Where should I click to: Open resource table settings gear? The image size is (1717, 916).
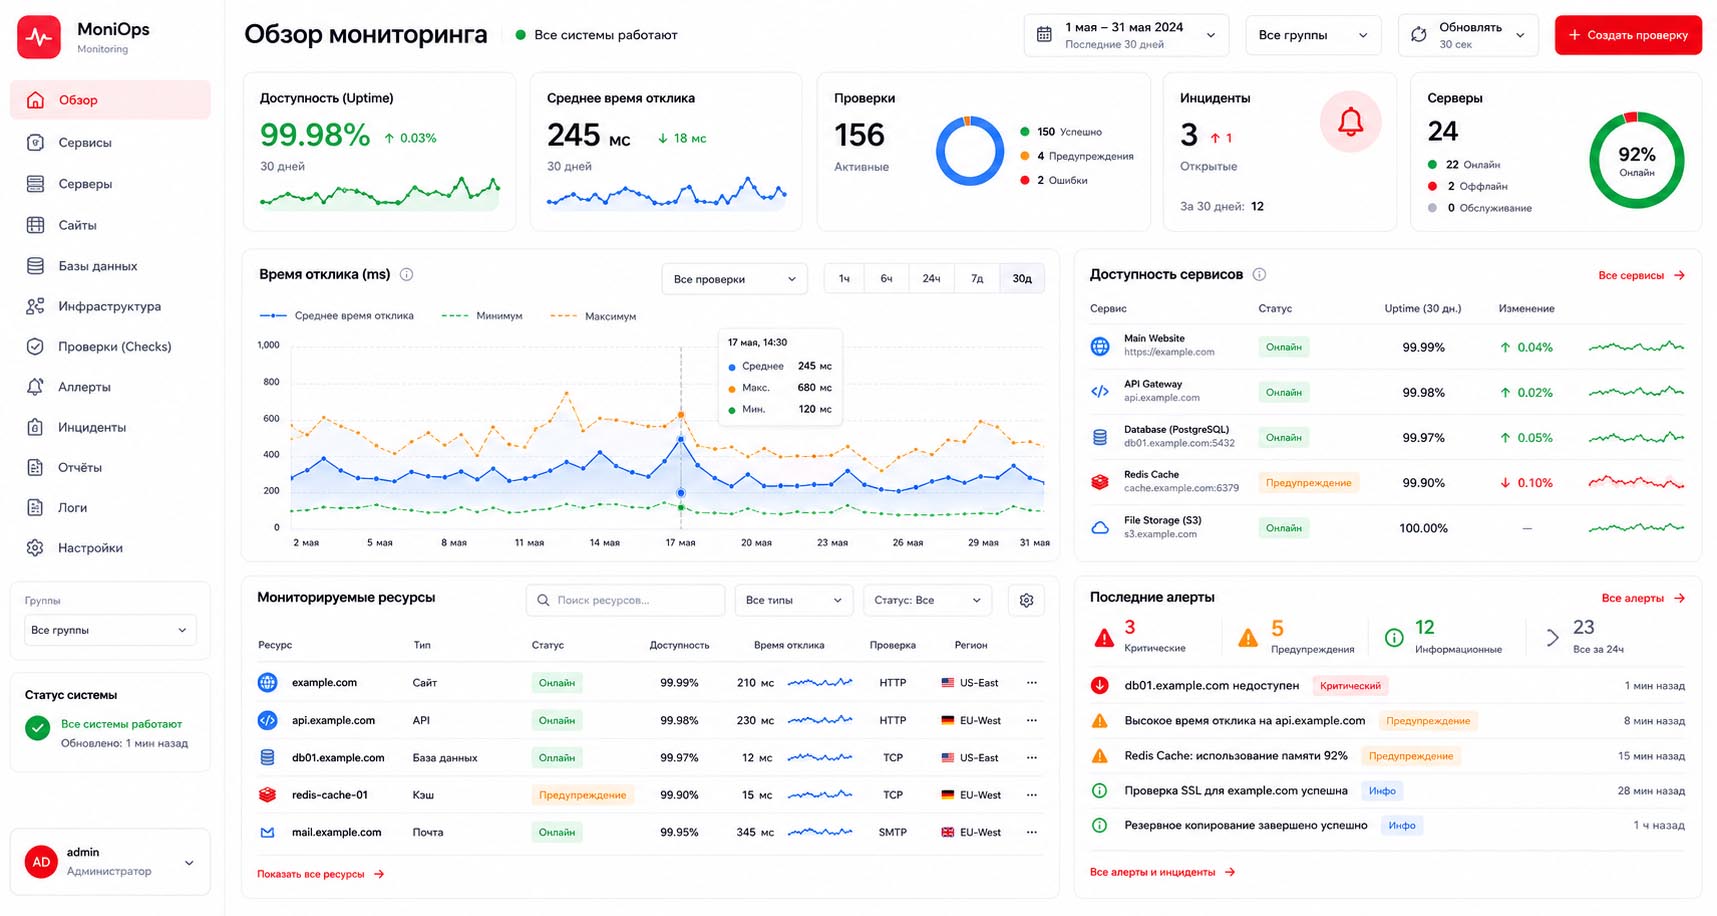(x=1026, y=600)
